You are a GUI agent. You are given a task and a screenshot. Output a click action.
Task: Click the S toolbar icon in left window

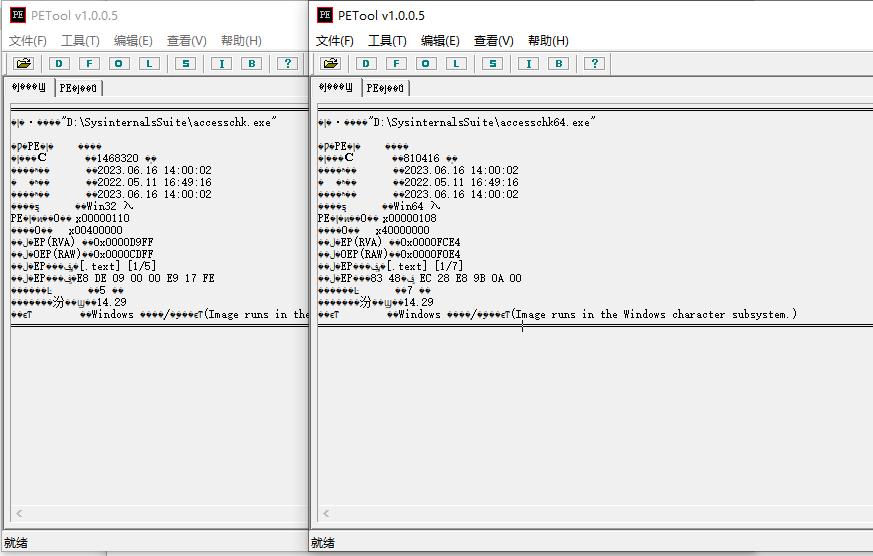pyautogui.click(x=185, y=63)
